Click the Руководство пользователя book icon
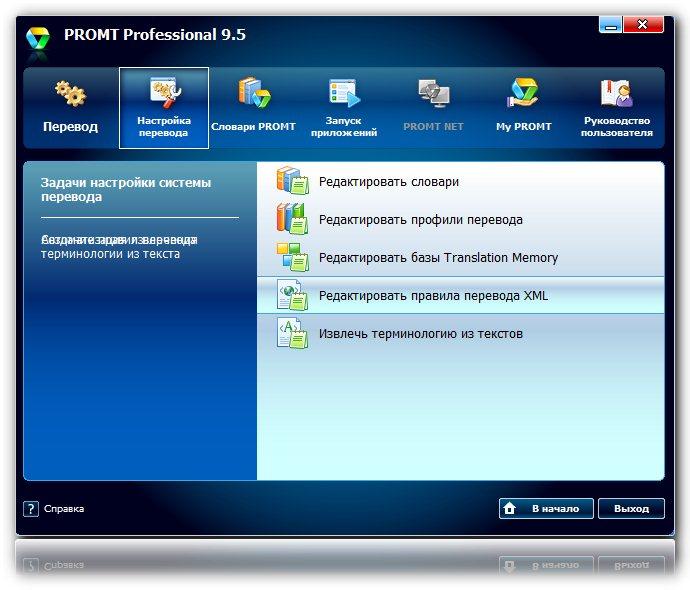Image resolution: width=690 pixels, height=590 pixels. [x=616, y=94]
